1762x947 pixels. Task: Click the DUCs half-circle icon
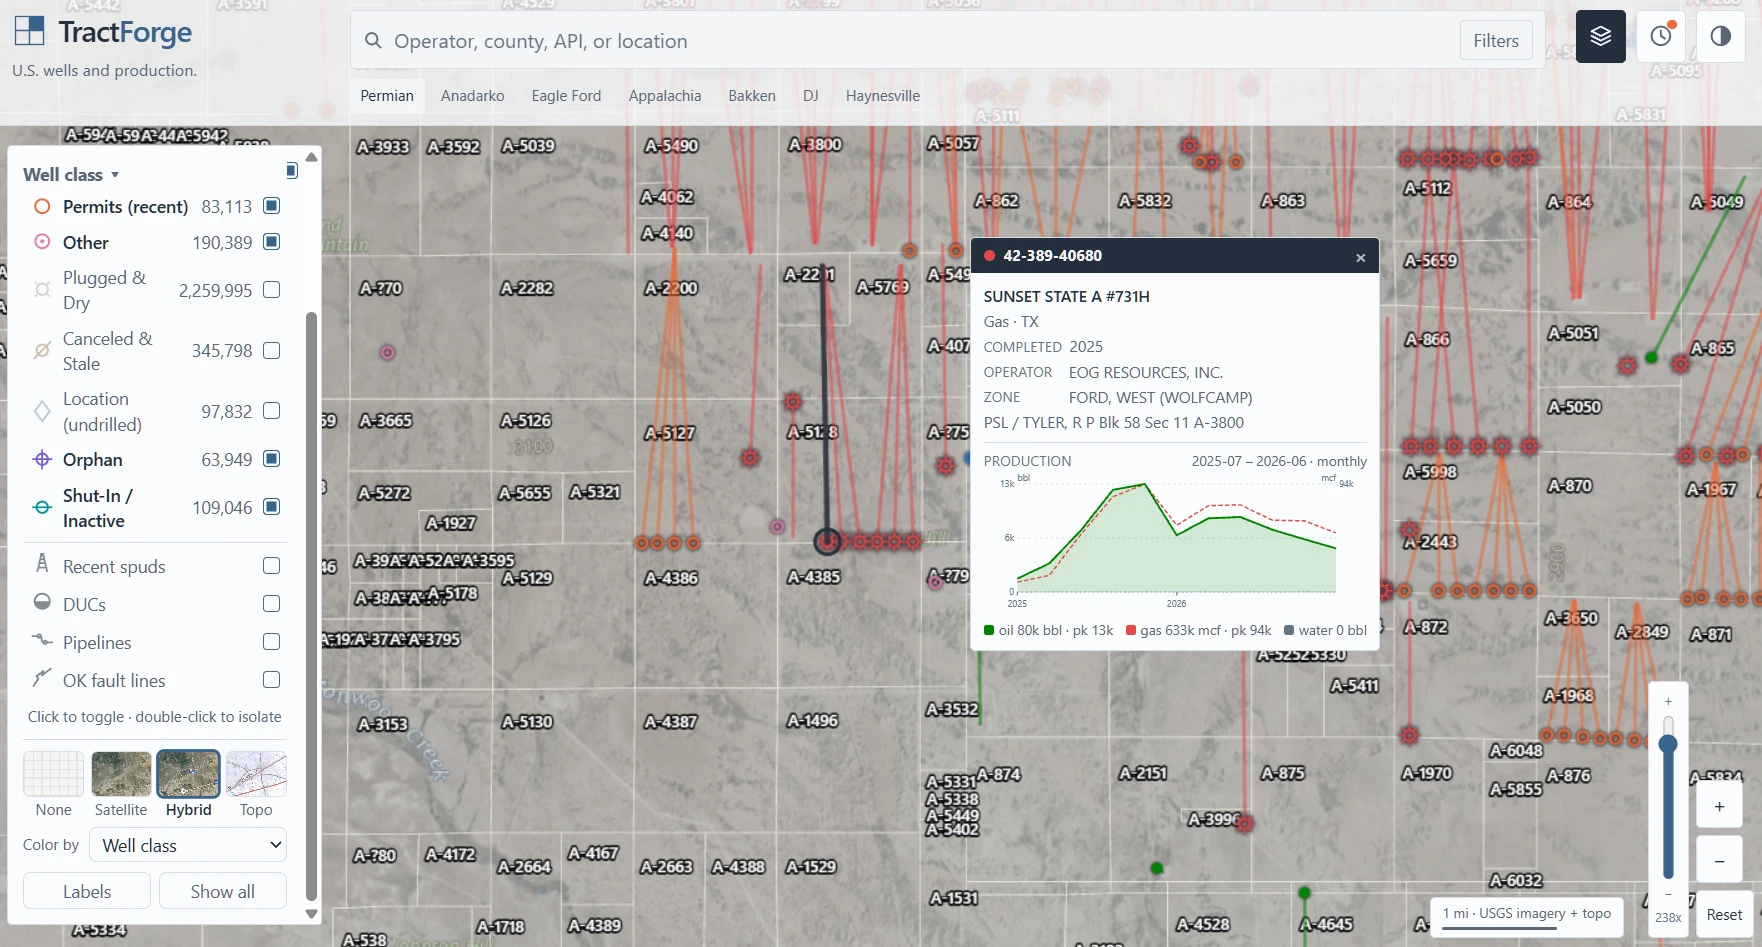click(x=42, y=602)
